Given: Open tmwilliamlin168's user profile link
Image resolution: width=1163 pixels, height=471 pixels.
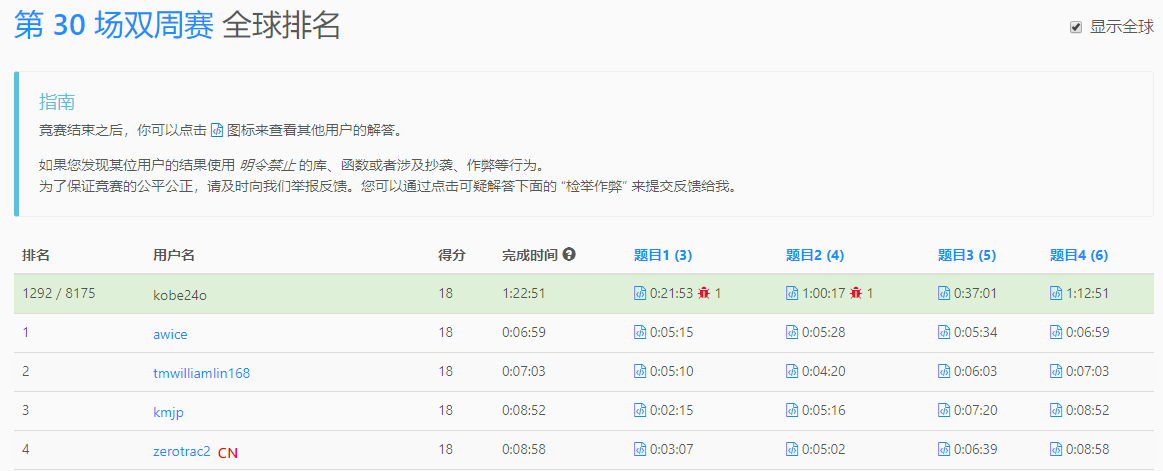Looking at the screenshot, I should (202, 373).
